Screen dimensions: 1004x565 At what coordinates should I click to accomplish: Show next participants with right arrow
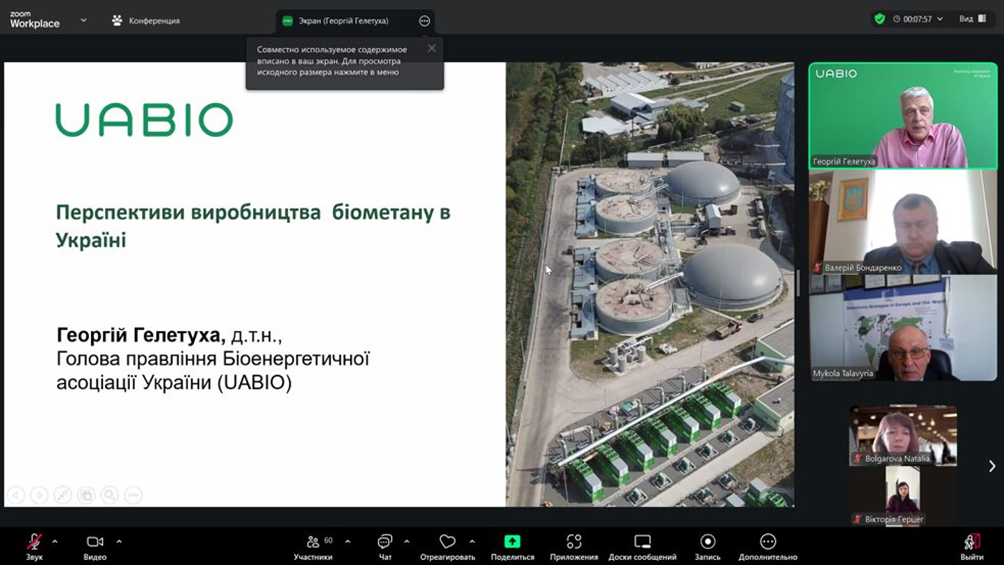991,466
